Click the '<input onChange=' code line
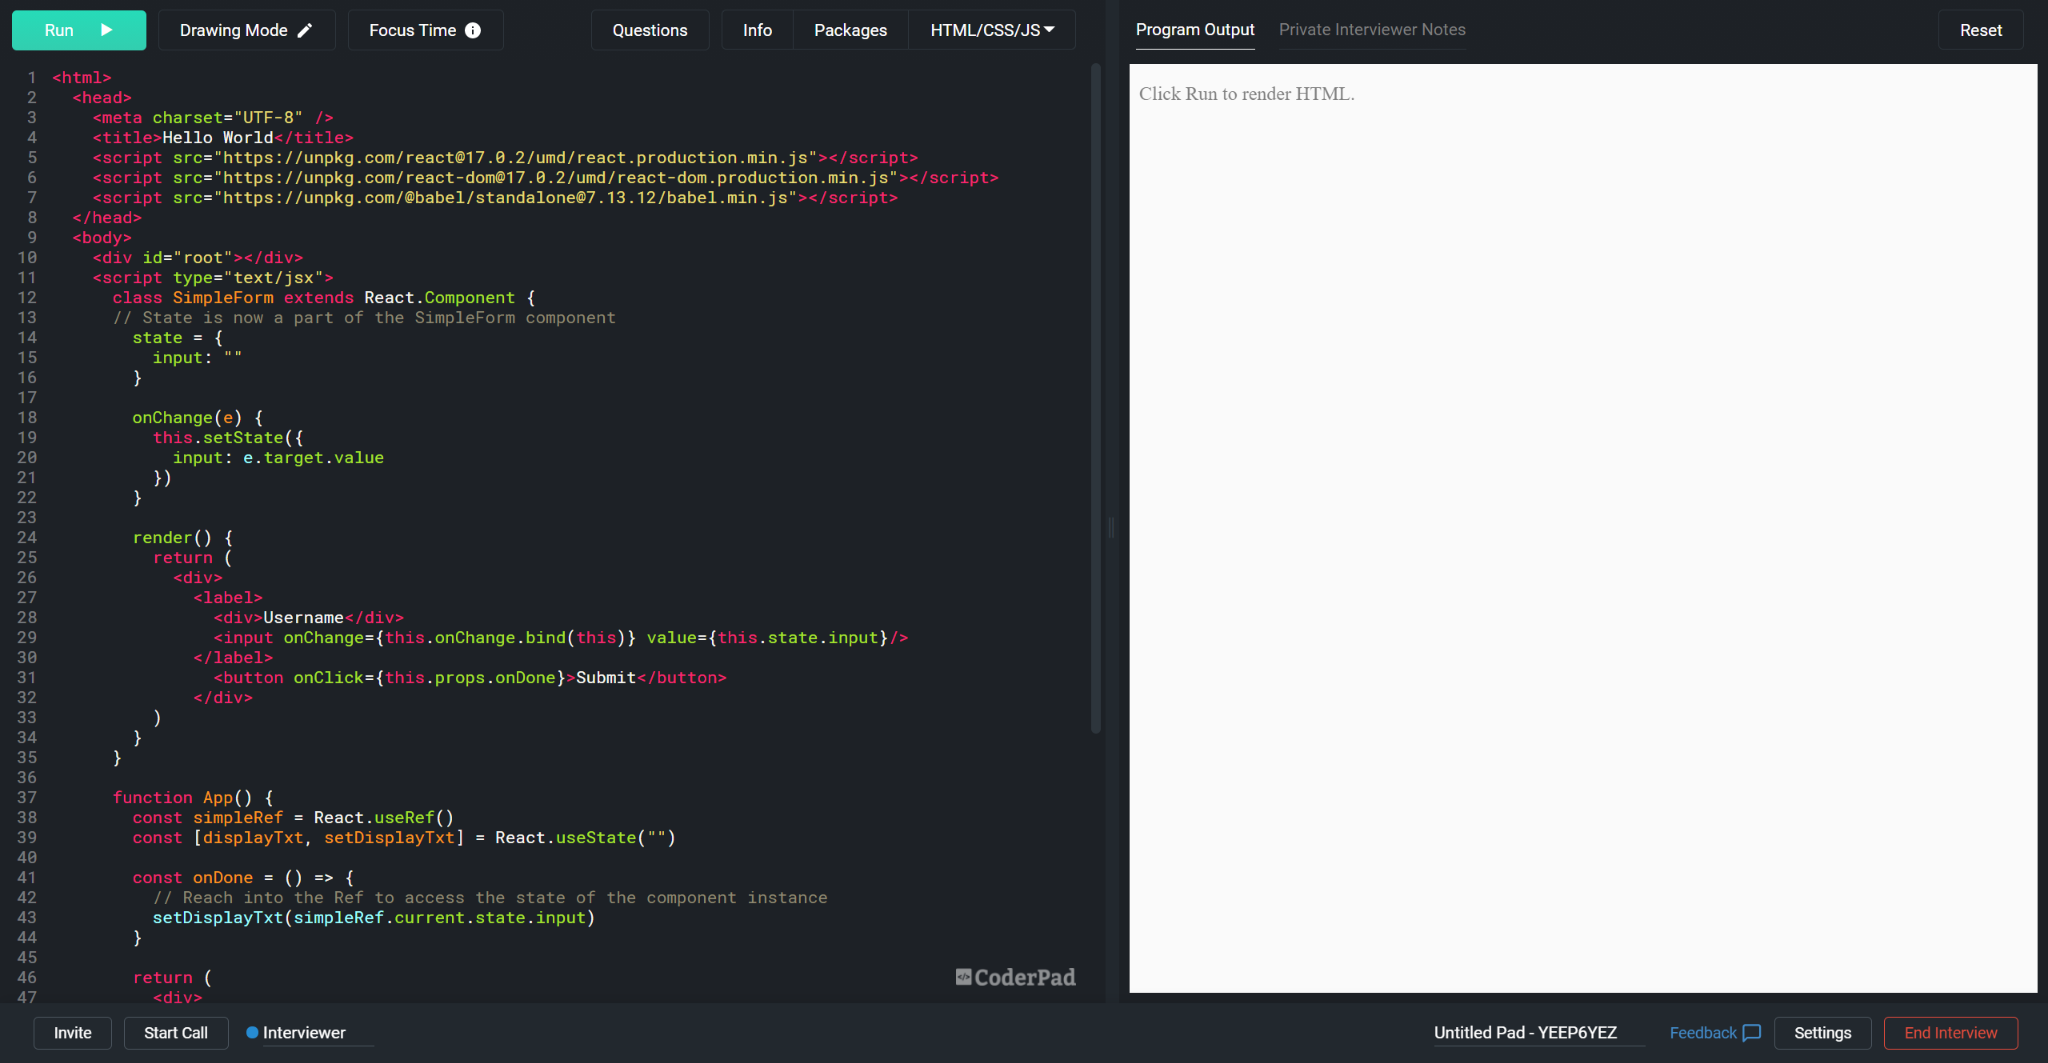This screenshot has width=2048, height=1063. coord(561,638)
